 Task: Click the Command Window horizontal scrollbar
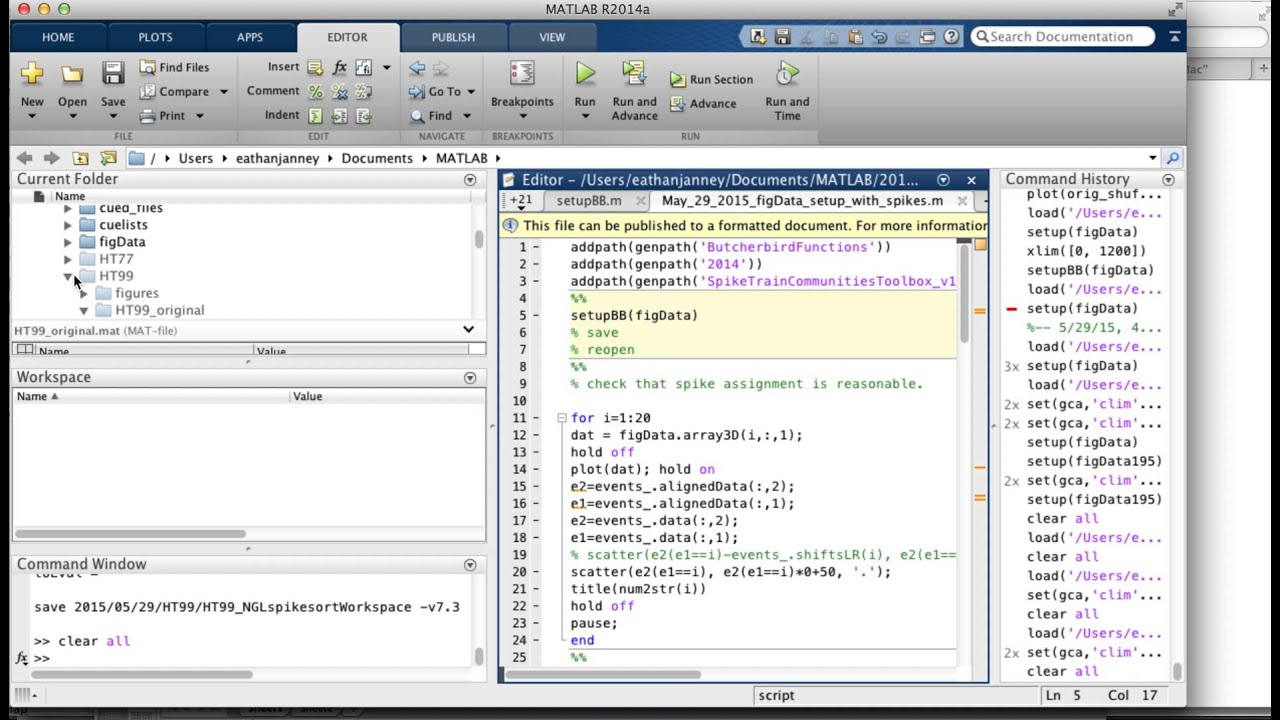142,674
